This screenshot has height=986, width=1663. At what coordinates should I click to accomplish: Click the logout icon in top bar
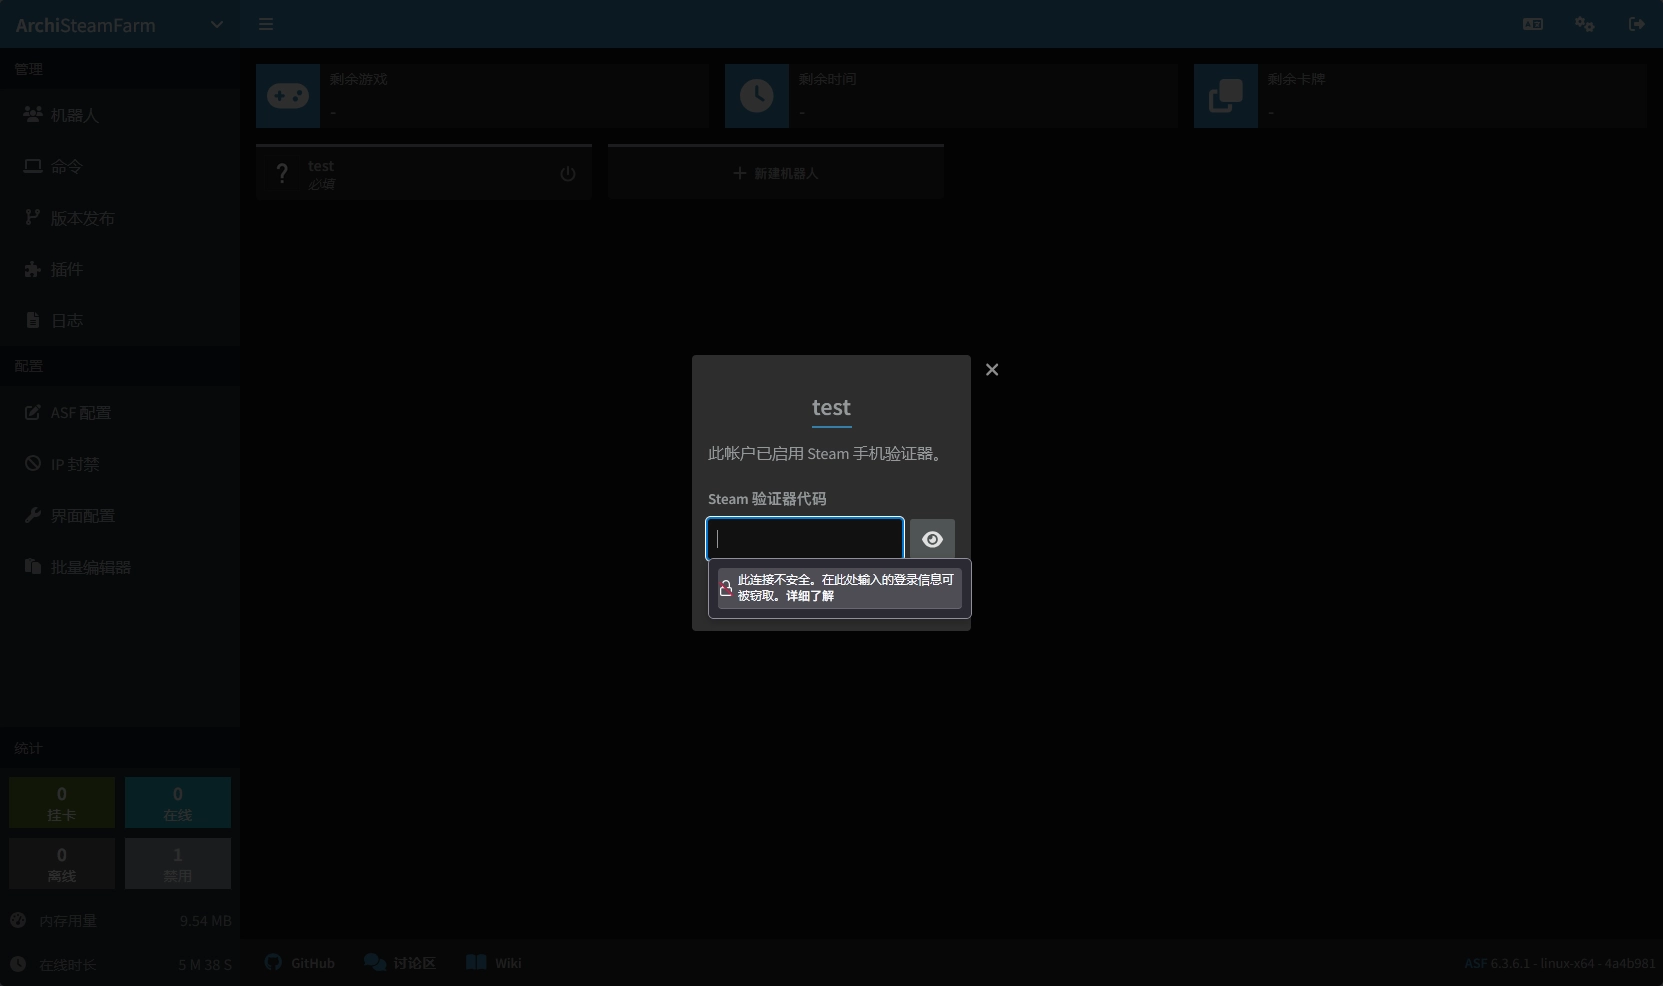pyautogui.click(x=1636, y=24)
